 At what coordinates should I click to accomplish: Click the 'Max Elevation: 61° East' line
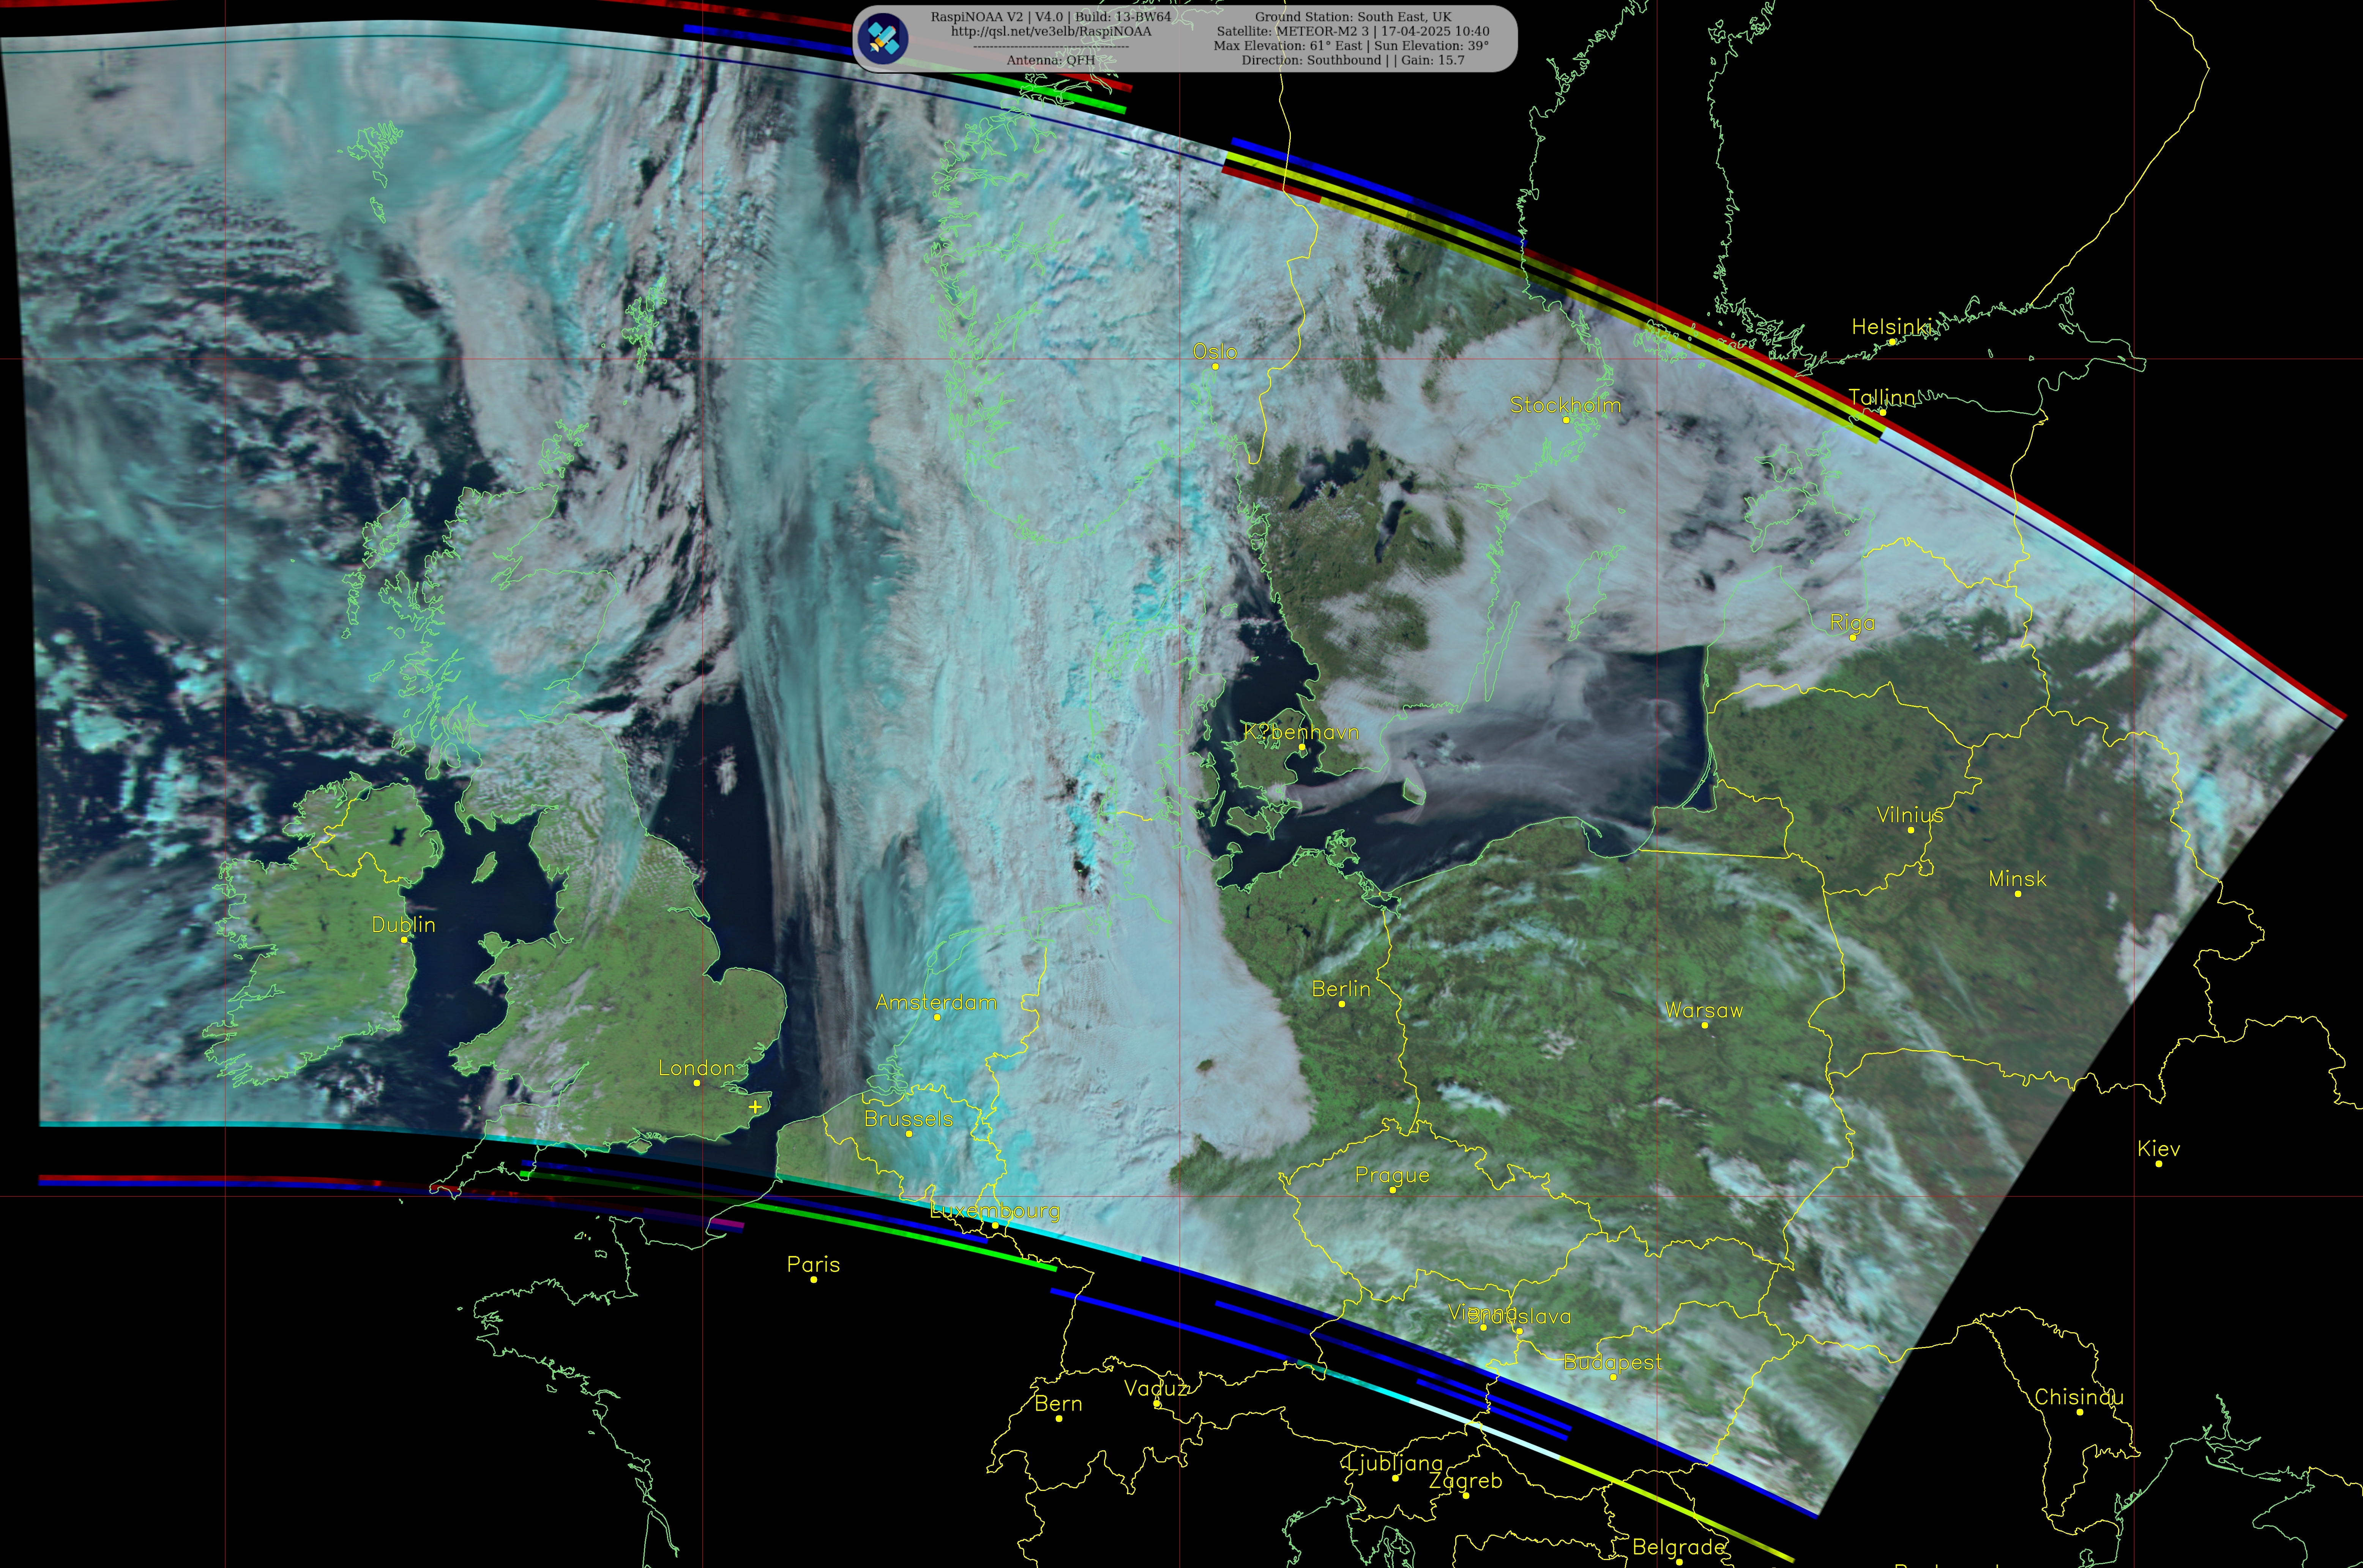pos(1351,46)
